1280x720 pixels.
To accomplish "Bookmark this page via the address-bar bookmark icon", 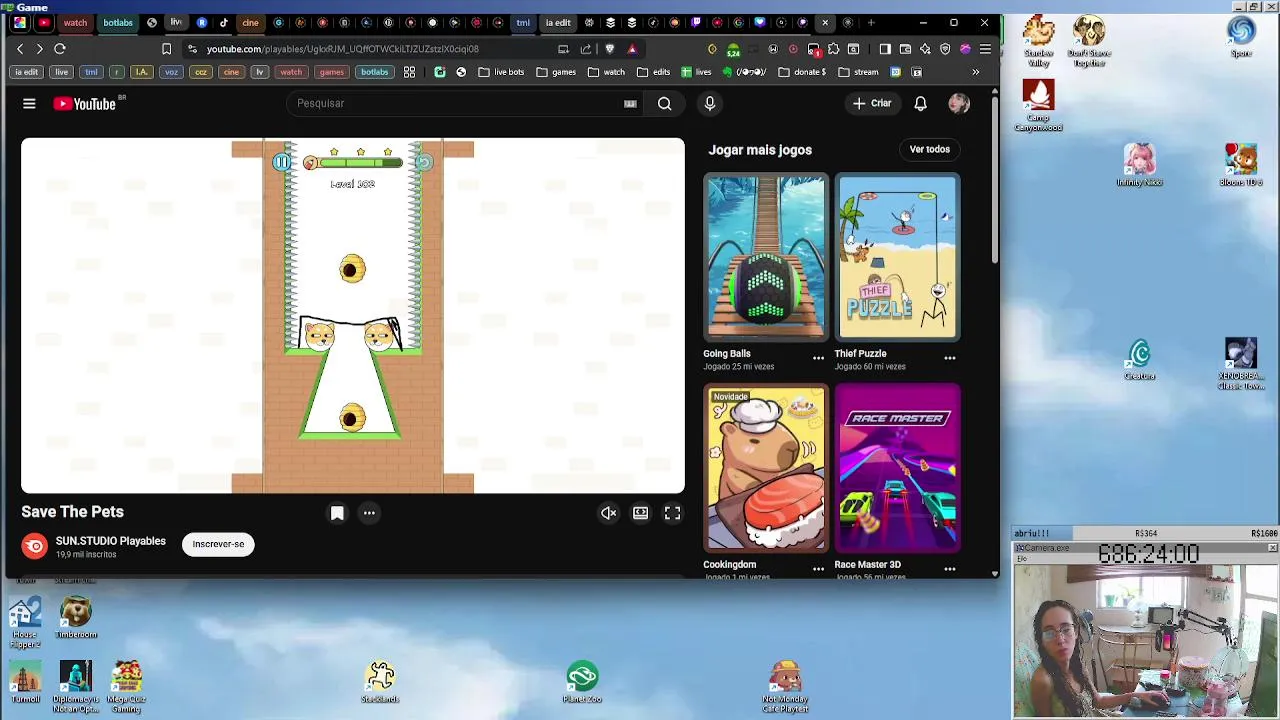I will pos(166,48).
